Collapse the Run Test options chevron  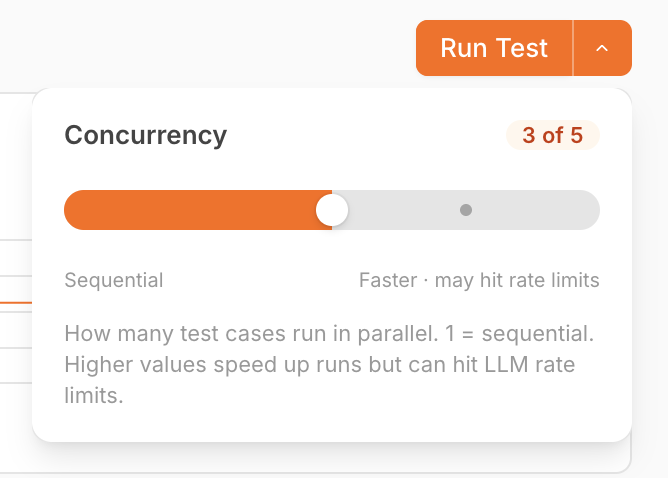pos(602,48)
